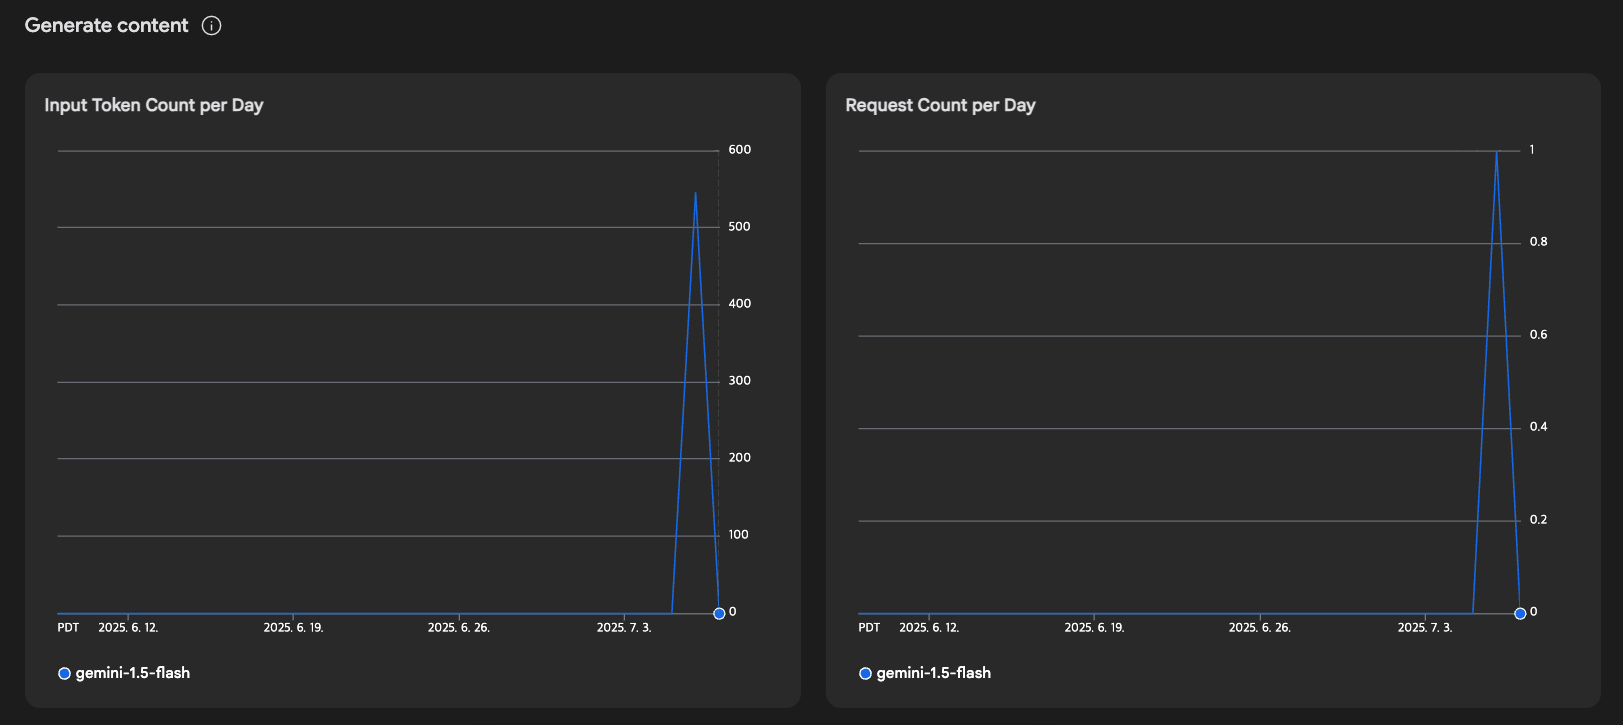The image size is (1623, 725).
Task: Click the 2025. 6. 19. date in Request Count chart
Action: click(1094, 628)
